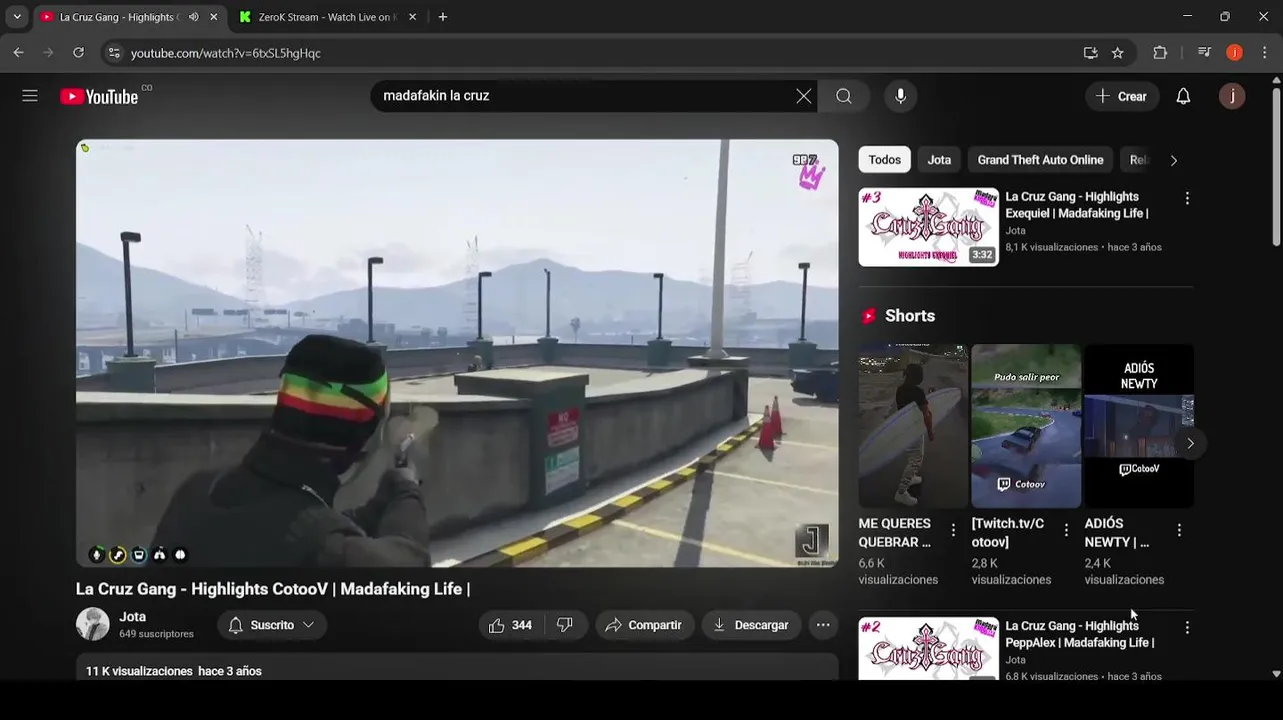The width and height of the screenshot is (1283, 720).
Task: Open Shorts section heading
Action: pos(909,316)
